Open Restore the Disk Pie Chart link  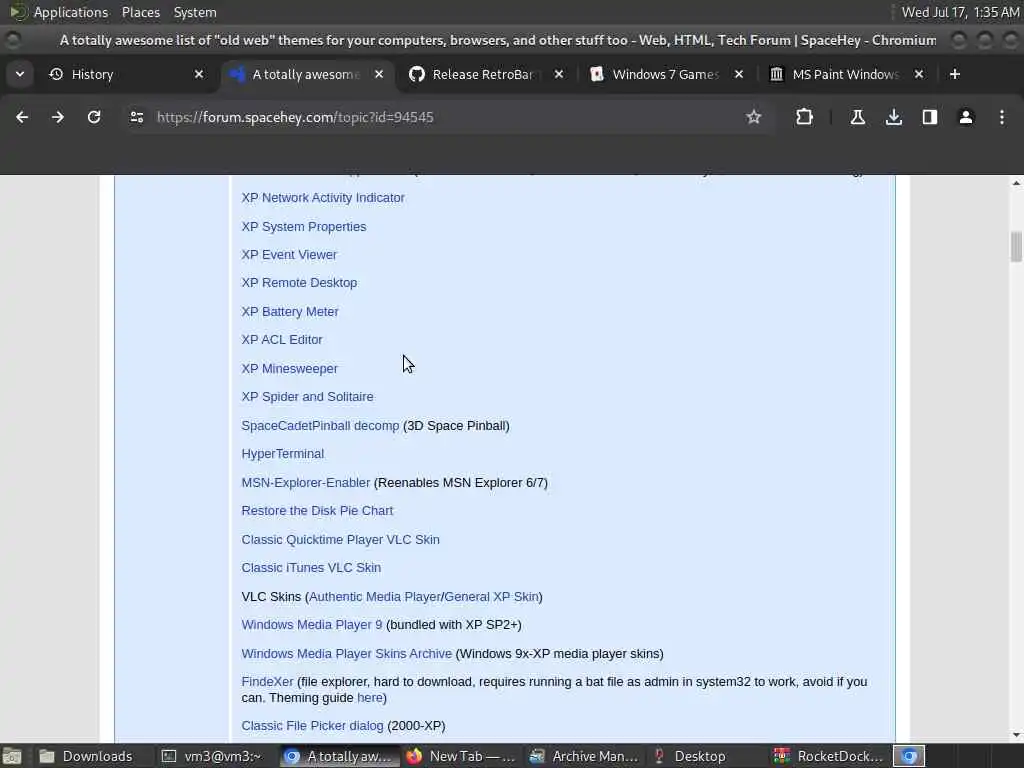(317, 511)
